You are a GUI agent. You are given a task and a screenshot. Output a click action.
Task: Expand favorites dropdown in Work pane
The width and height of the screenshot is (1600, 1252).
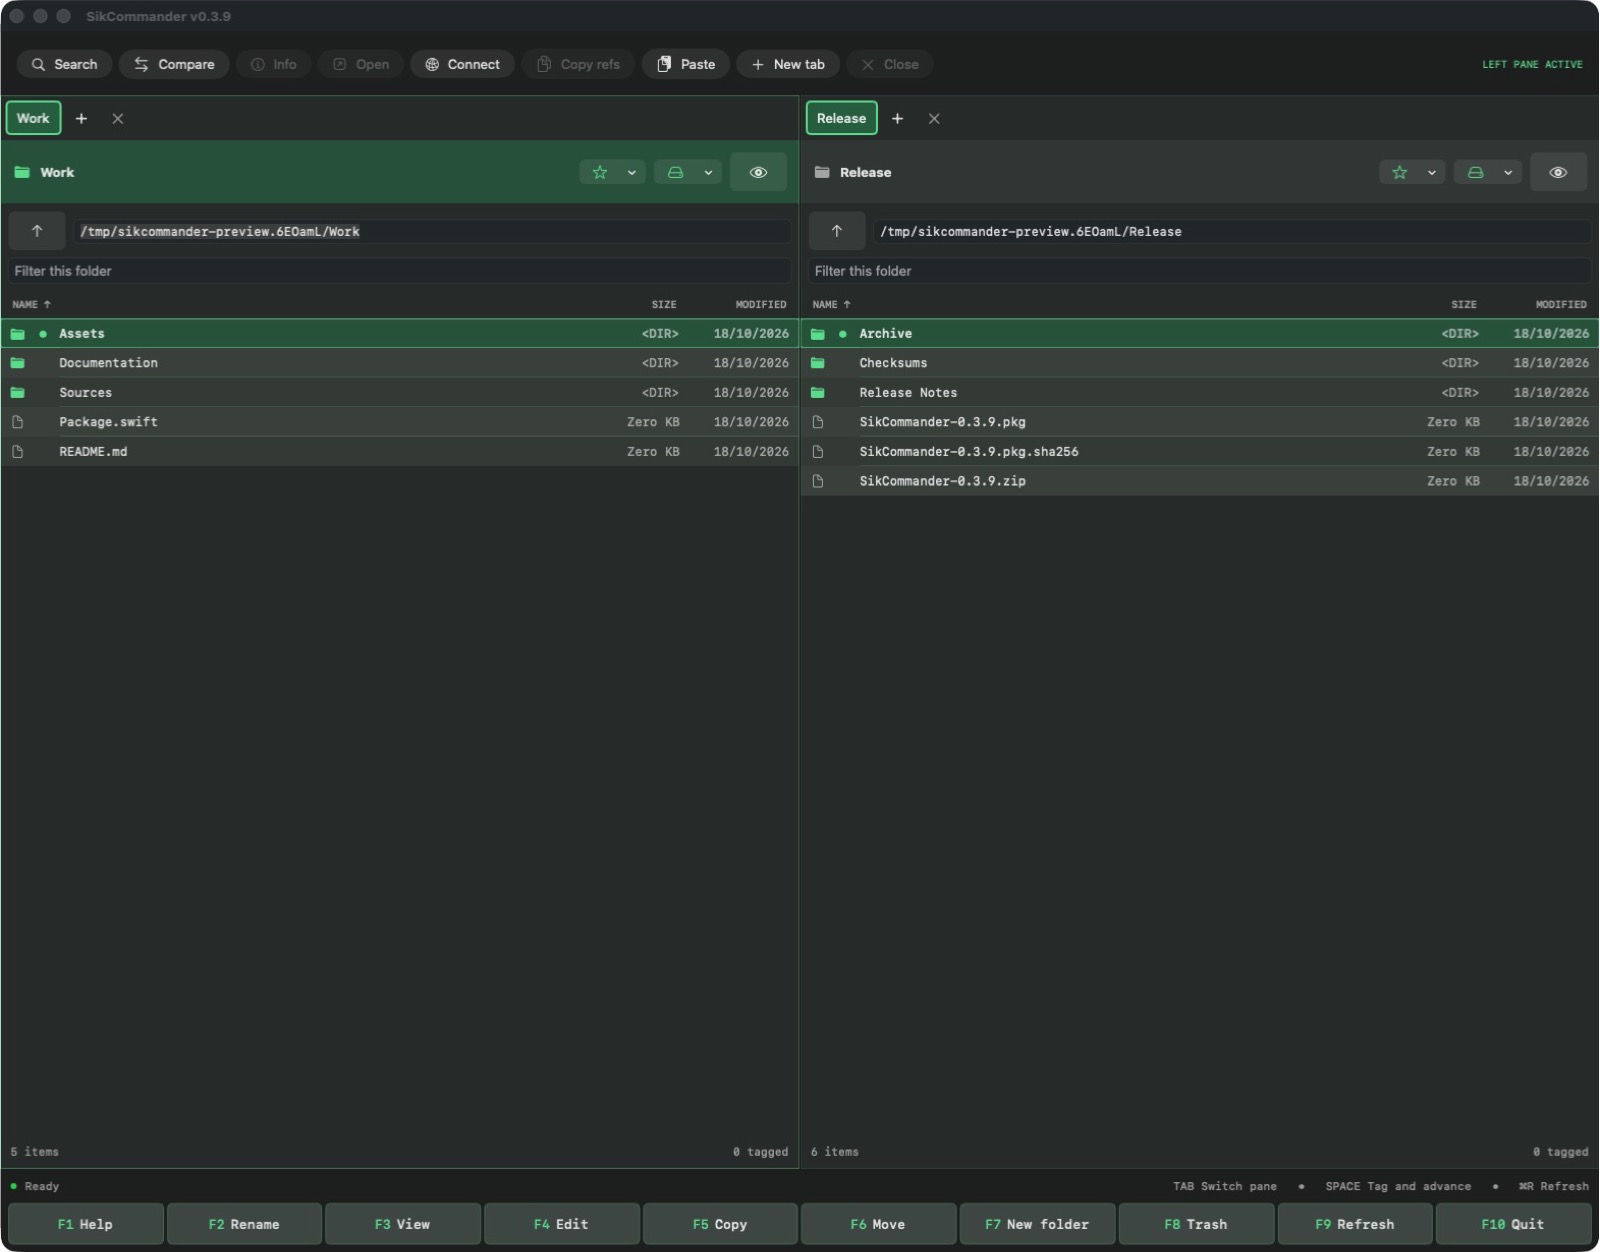coord(632,172)
